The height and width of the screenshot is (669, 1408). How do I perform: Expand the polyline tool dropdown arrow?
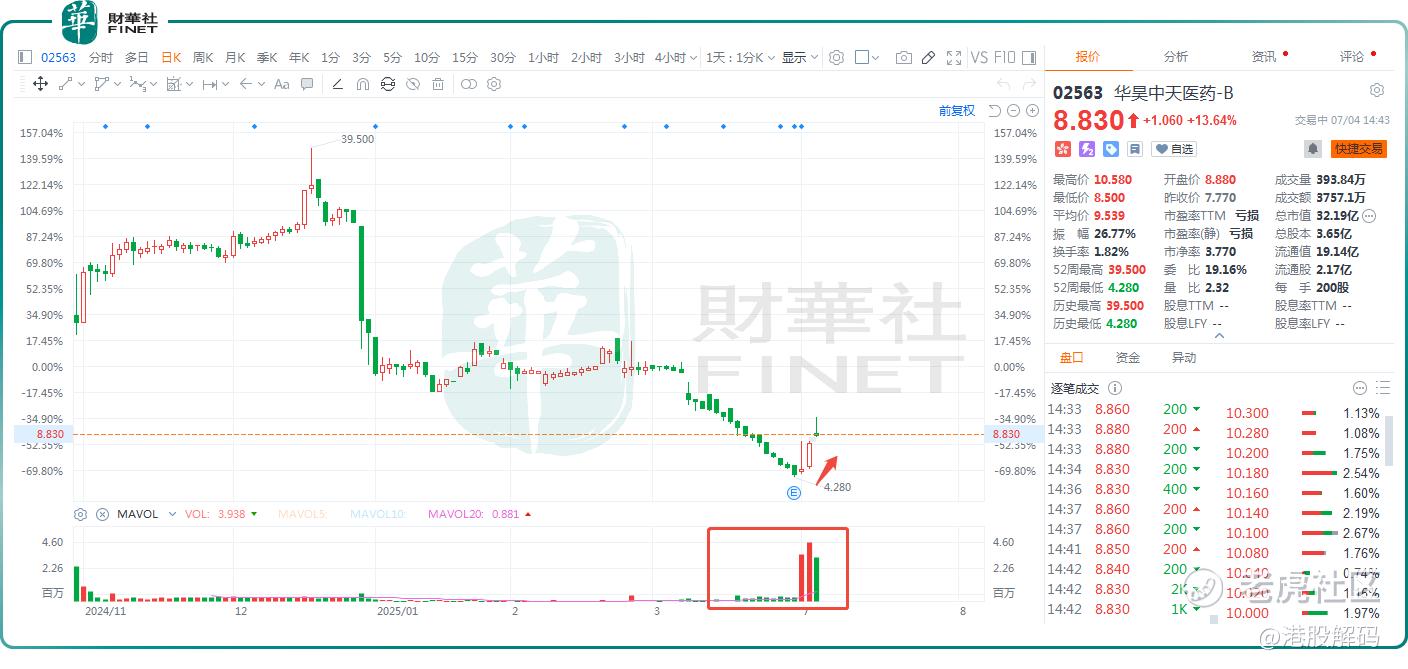(117, 85)
